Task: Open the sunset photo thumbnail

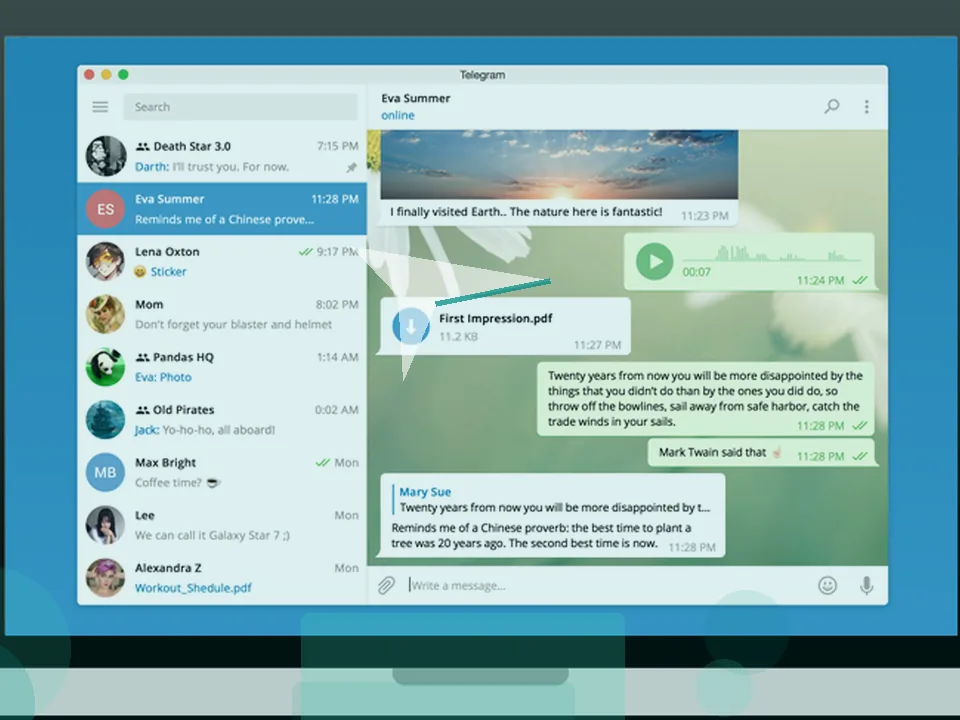Action: tap(559, 164)
